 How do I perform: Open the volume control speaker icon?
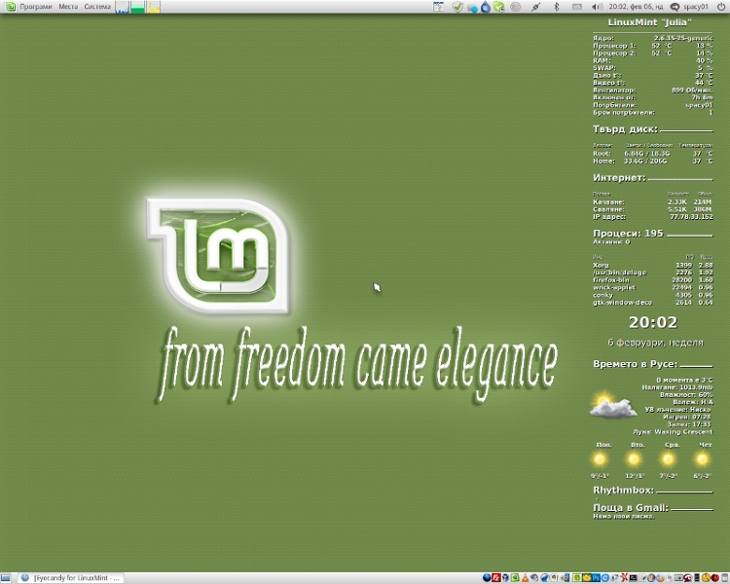tap(597, 7)
